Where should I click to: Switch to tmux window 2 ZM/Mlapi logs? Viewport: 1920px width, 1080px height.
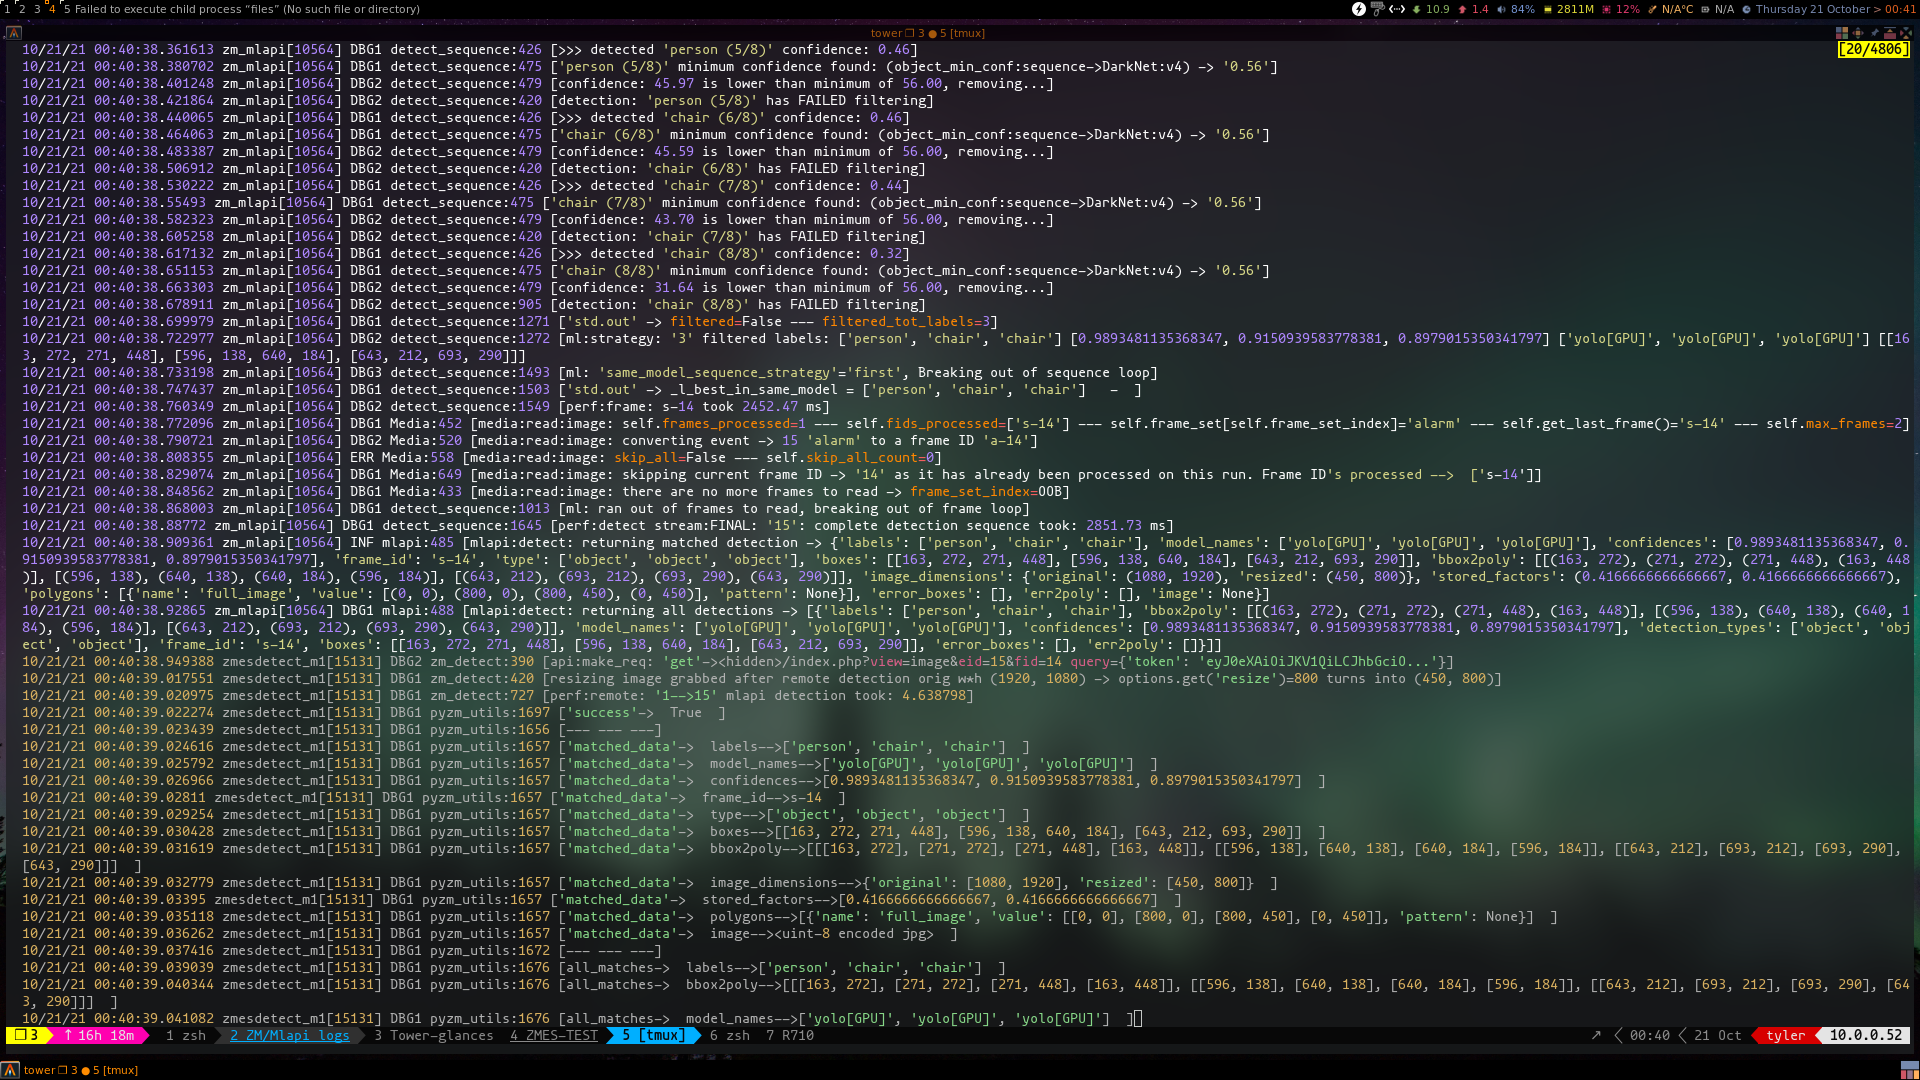[289, 1036]
